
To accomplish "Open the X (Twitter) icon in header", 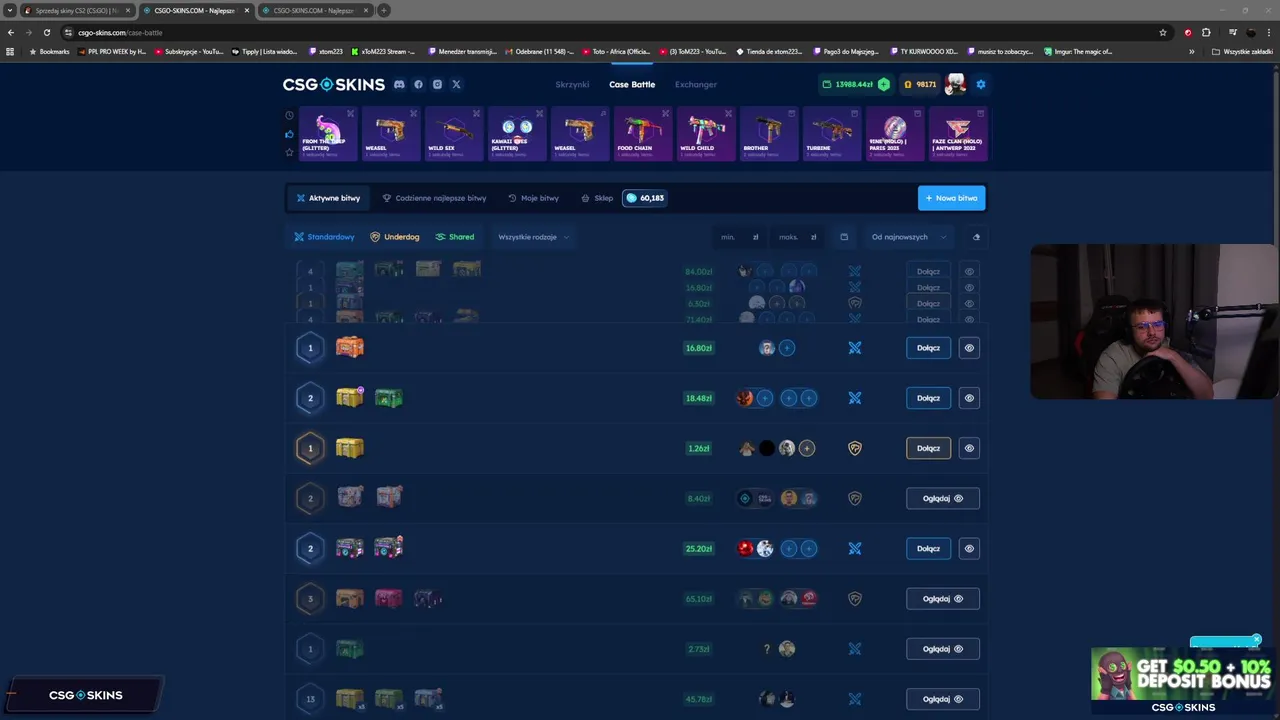I will [x=456, y=85].
